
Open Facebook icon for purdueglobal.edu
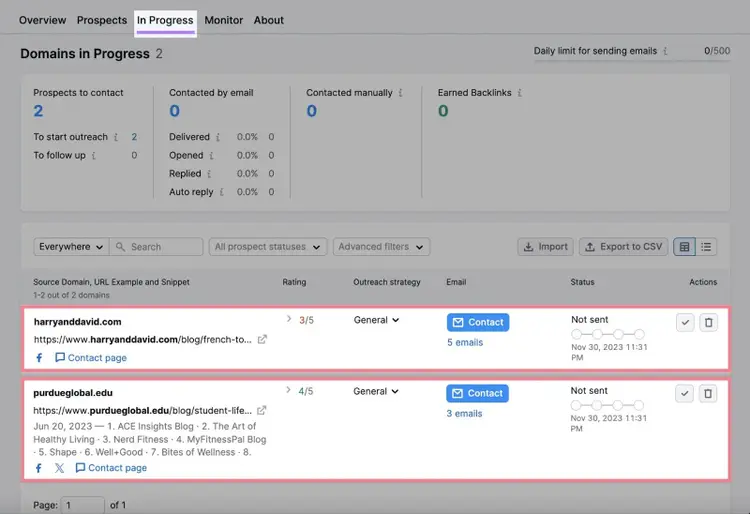click(39, 468)
